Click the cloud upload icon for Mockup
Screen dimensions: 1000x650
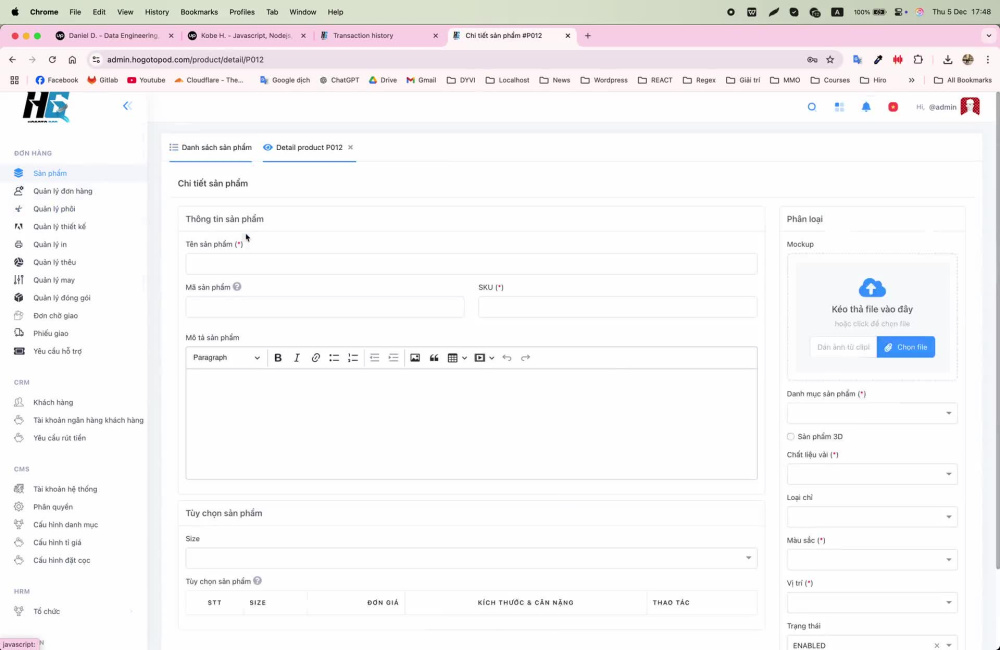coord(872,288)
